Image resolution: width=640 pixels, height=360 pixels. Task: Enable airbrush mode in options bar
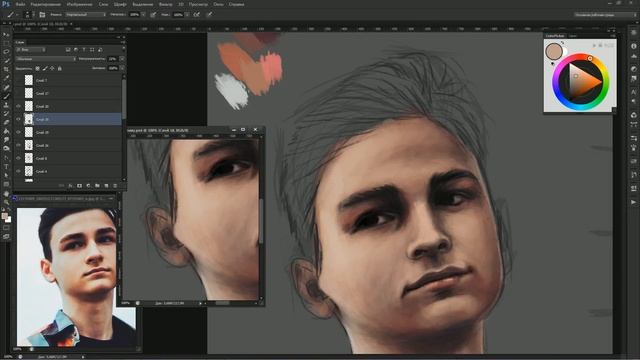(x=196, y=14)
